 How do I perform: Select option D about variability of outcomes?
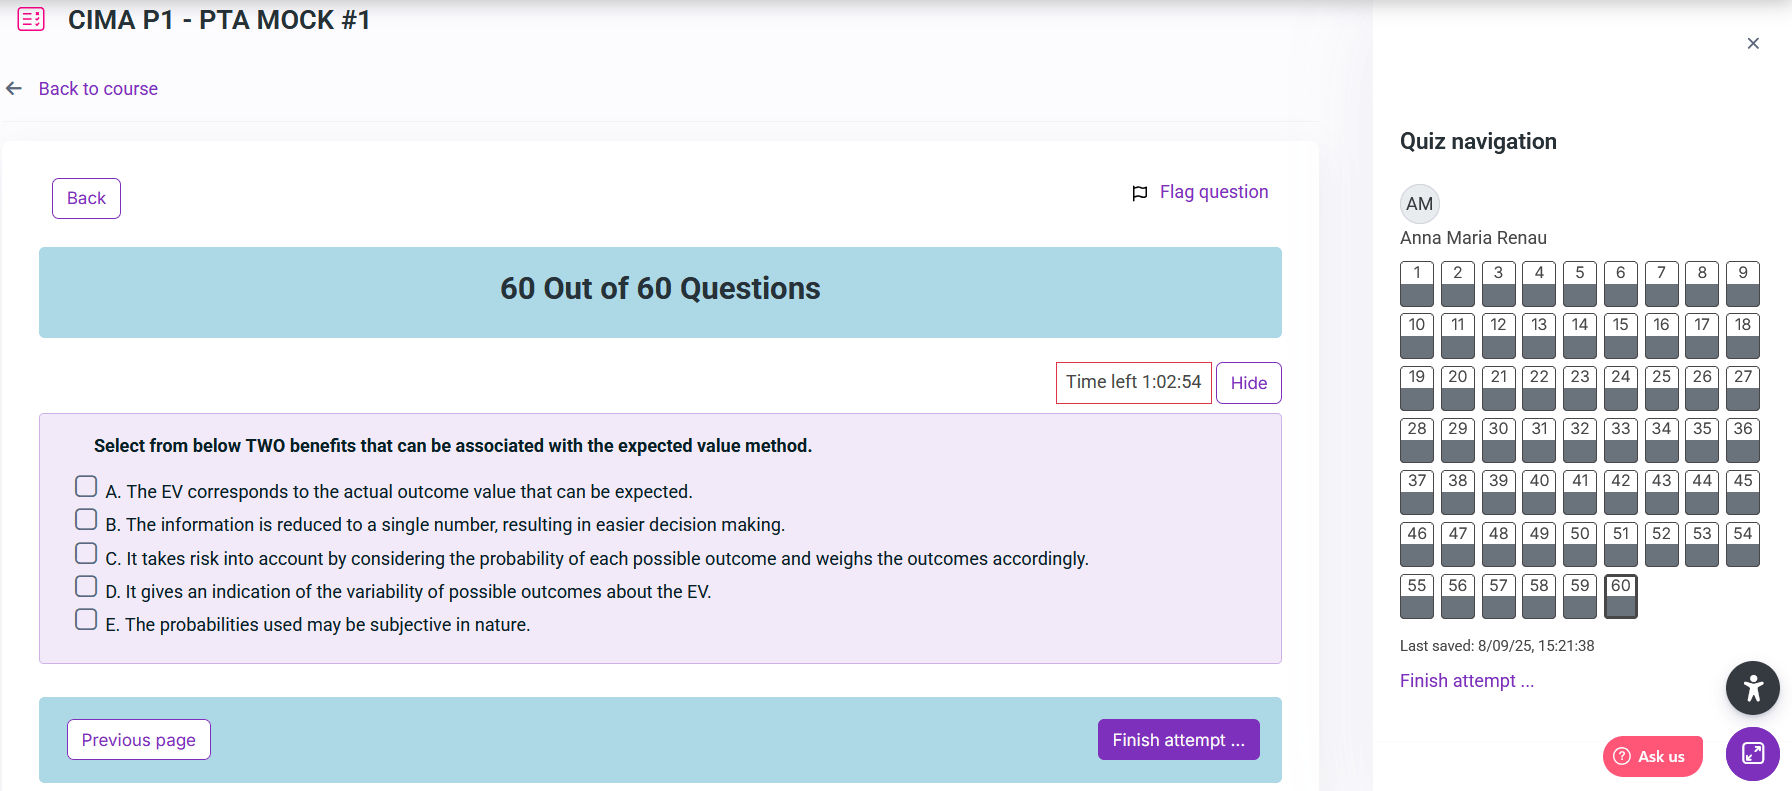tap(86, 587)
